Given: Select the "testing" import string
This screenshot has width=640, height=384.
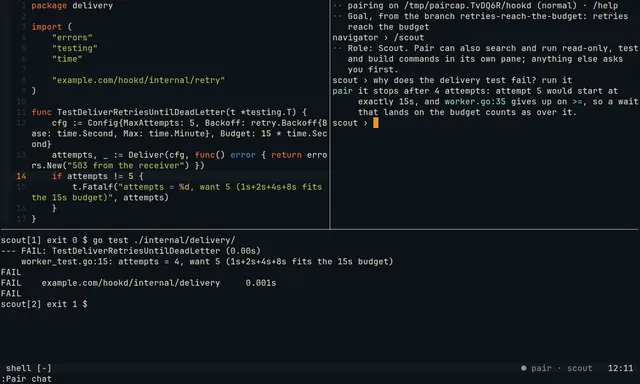Looking at the screenshot, I should [x=75, y=48].
